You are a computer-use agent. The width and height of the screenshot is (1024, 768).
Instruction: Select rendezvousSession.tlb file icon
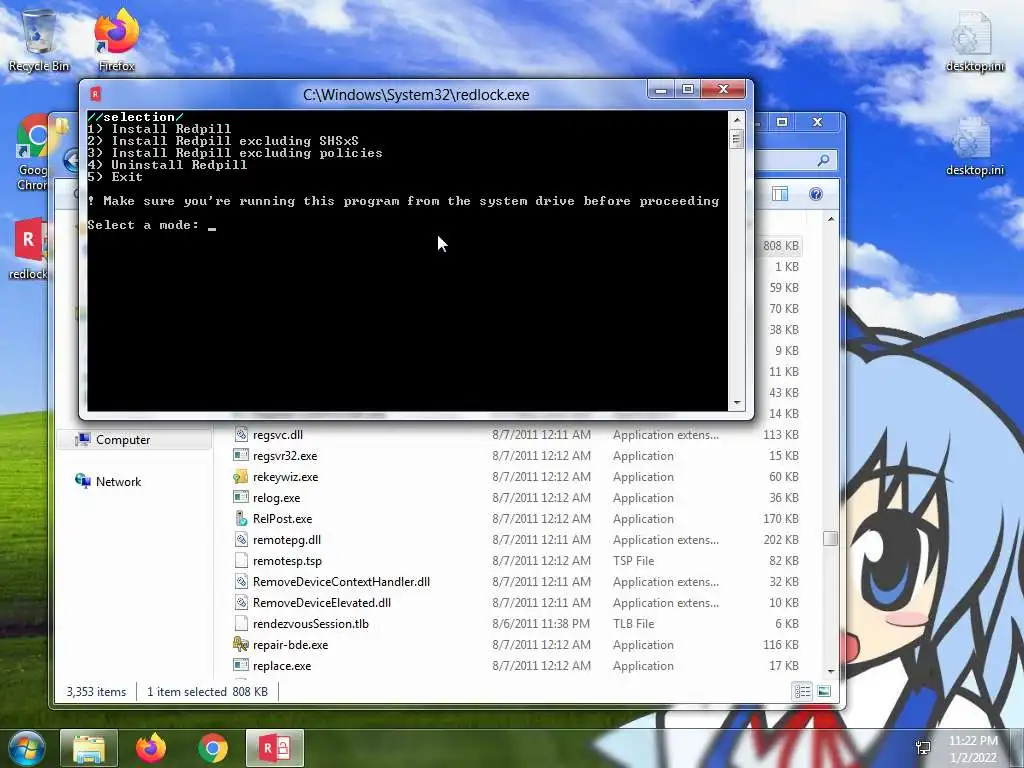coord(241,623)
